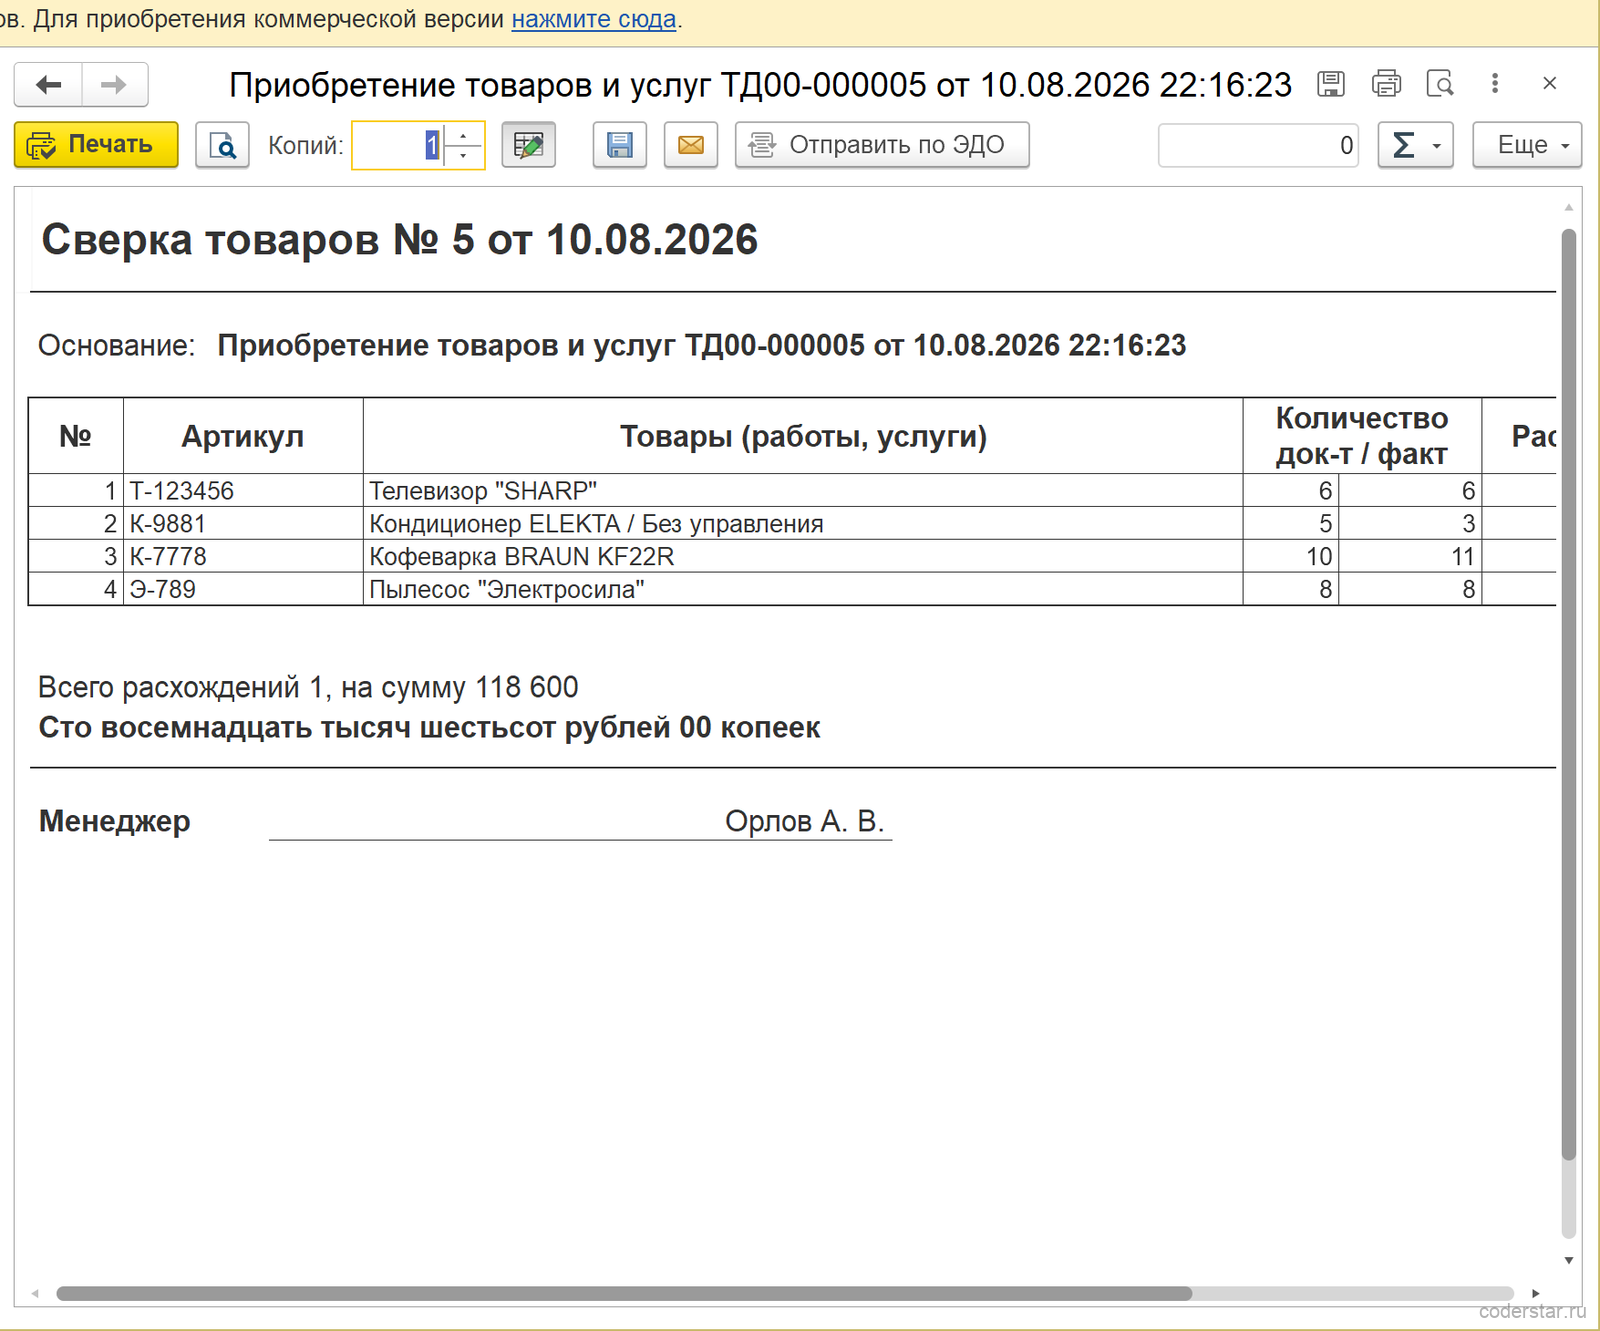
Task: Close the document window
Action: (1550, 84)
